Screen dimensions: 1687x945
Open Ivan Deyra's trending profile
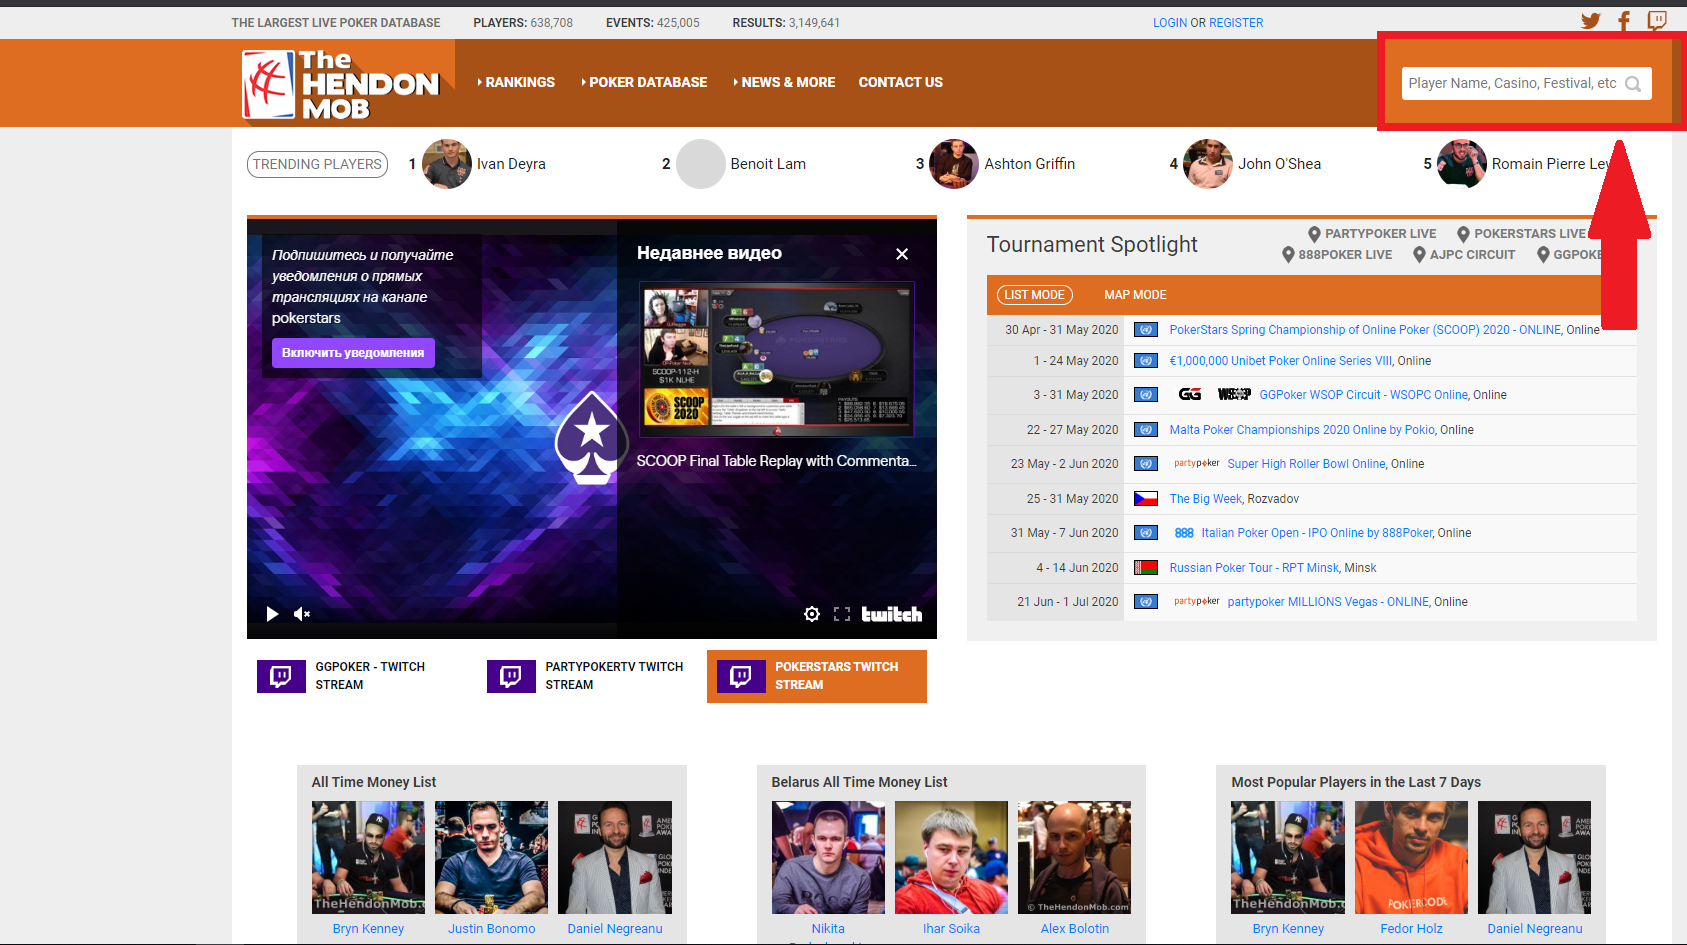click(x=511, y=164)
